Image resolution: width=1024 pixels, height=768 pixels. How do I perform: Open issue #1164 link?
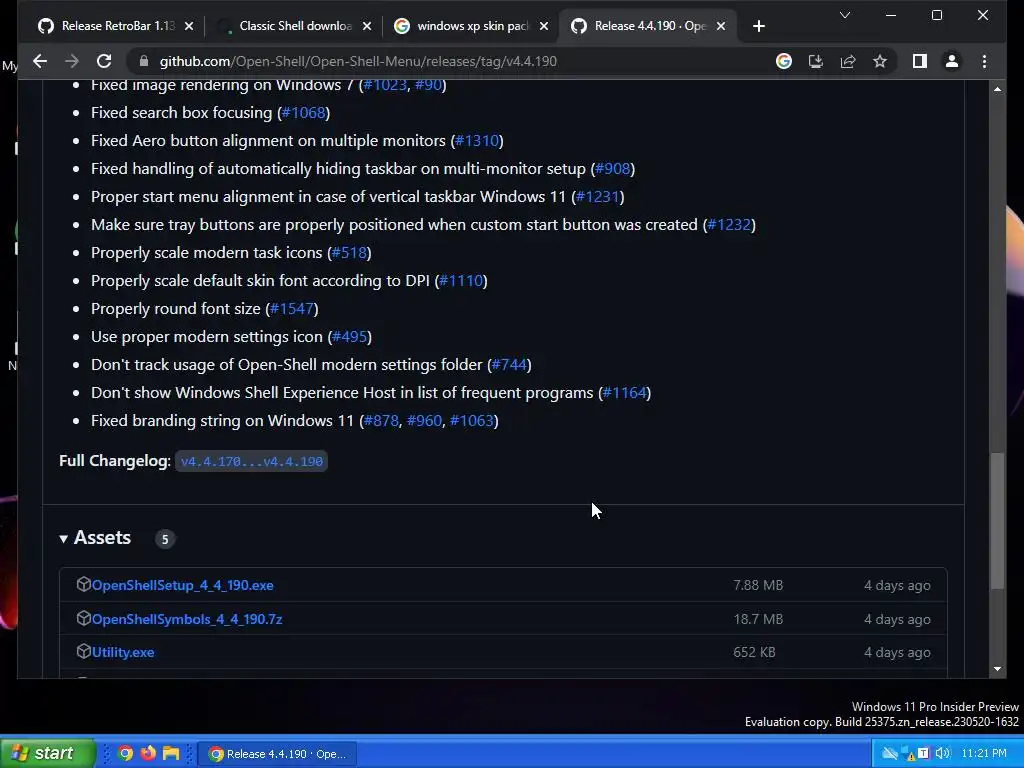(x=624, y=393)
